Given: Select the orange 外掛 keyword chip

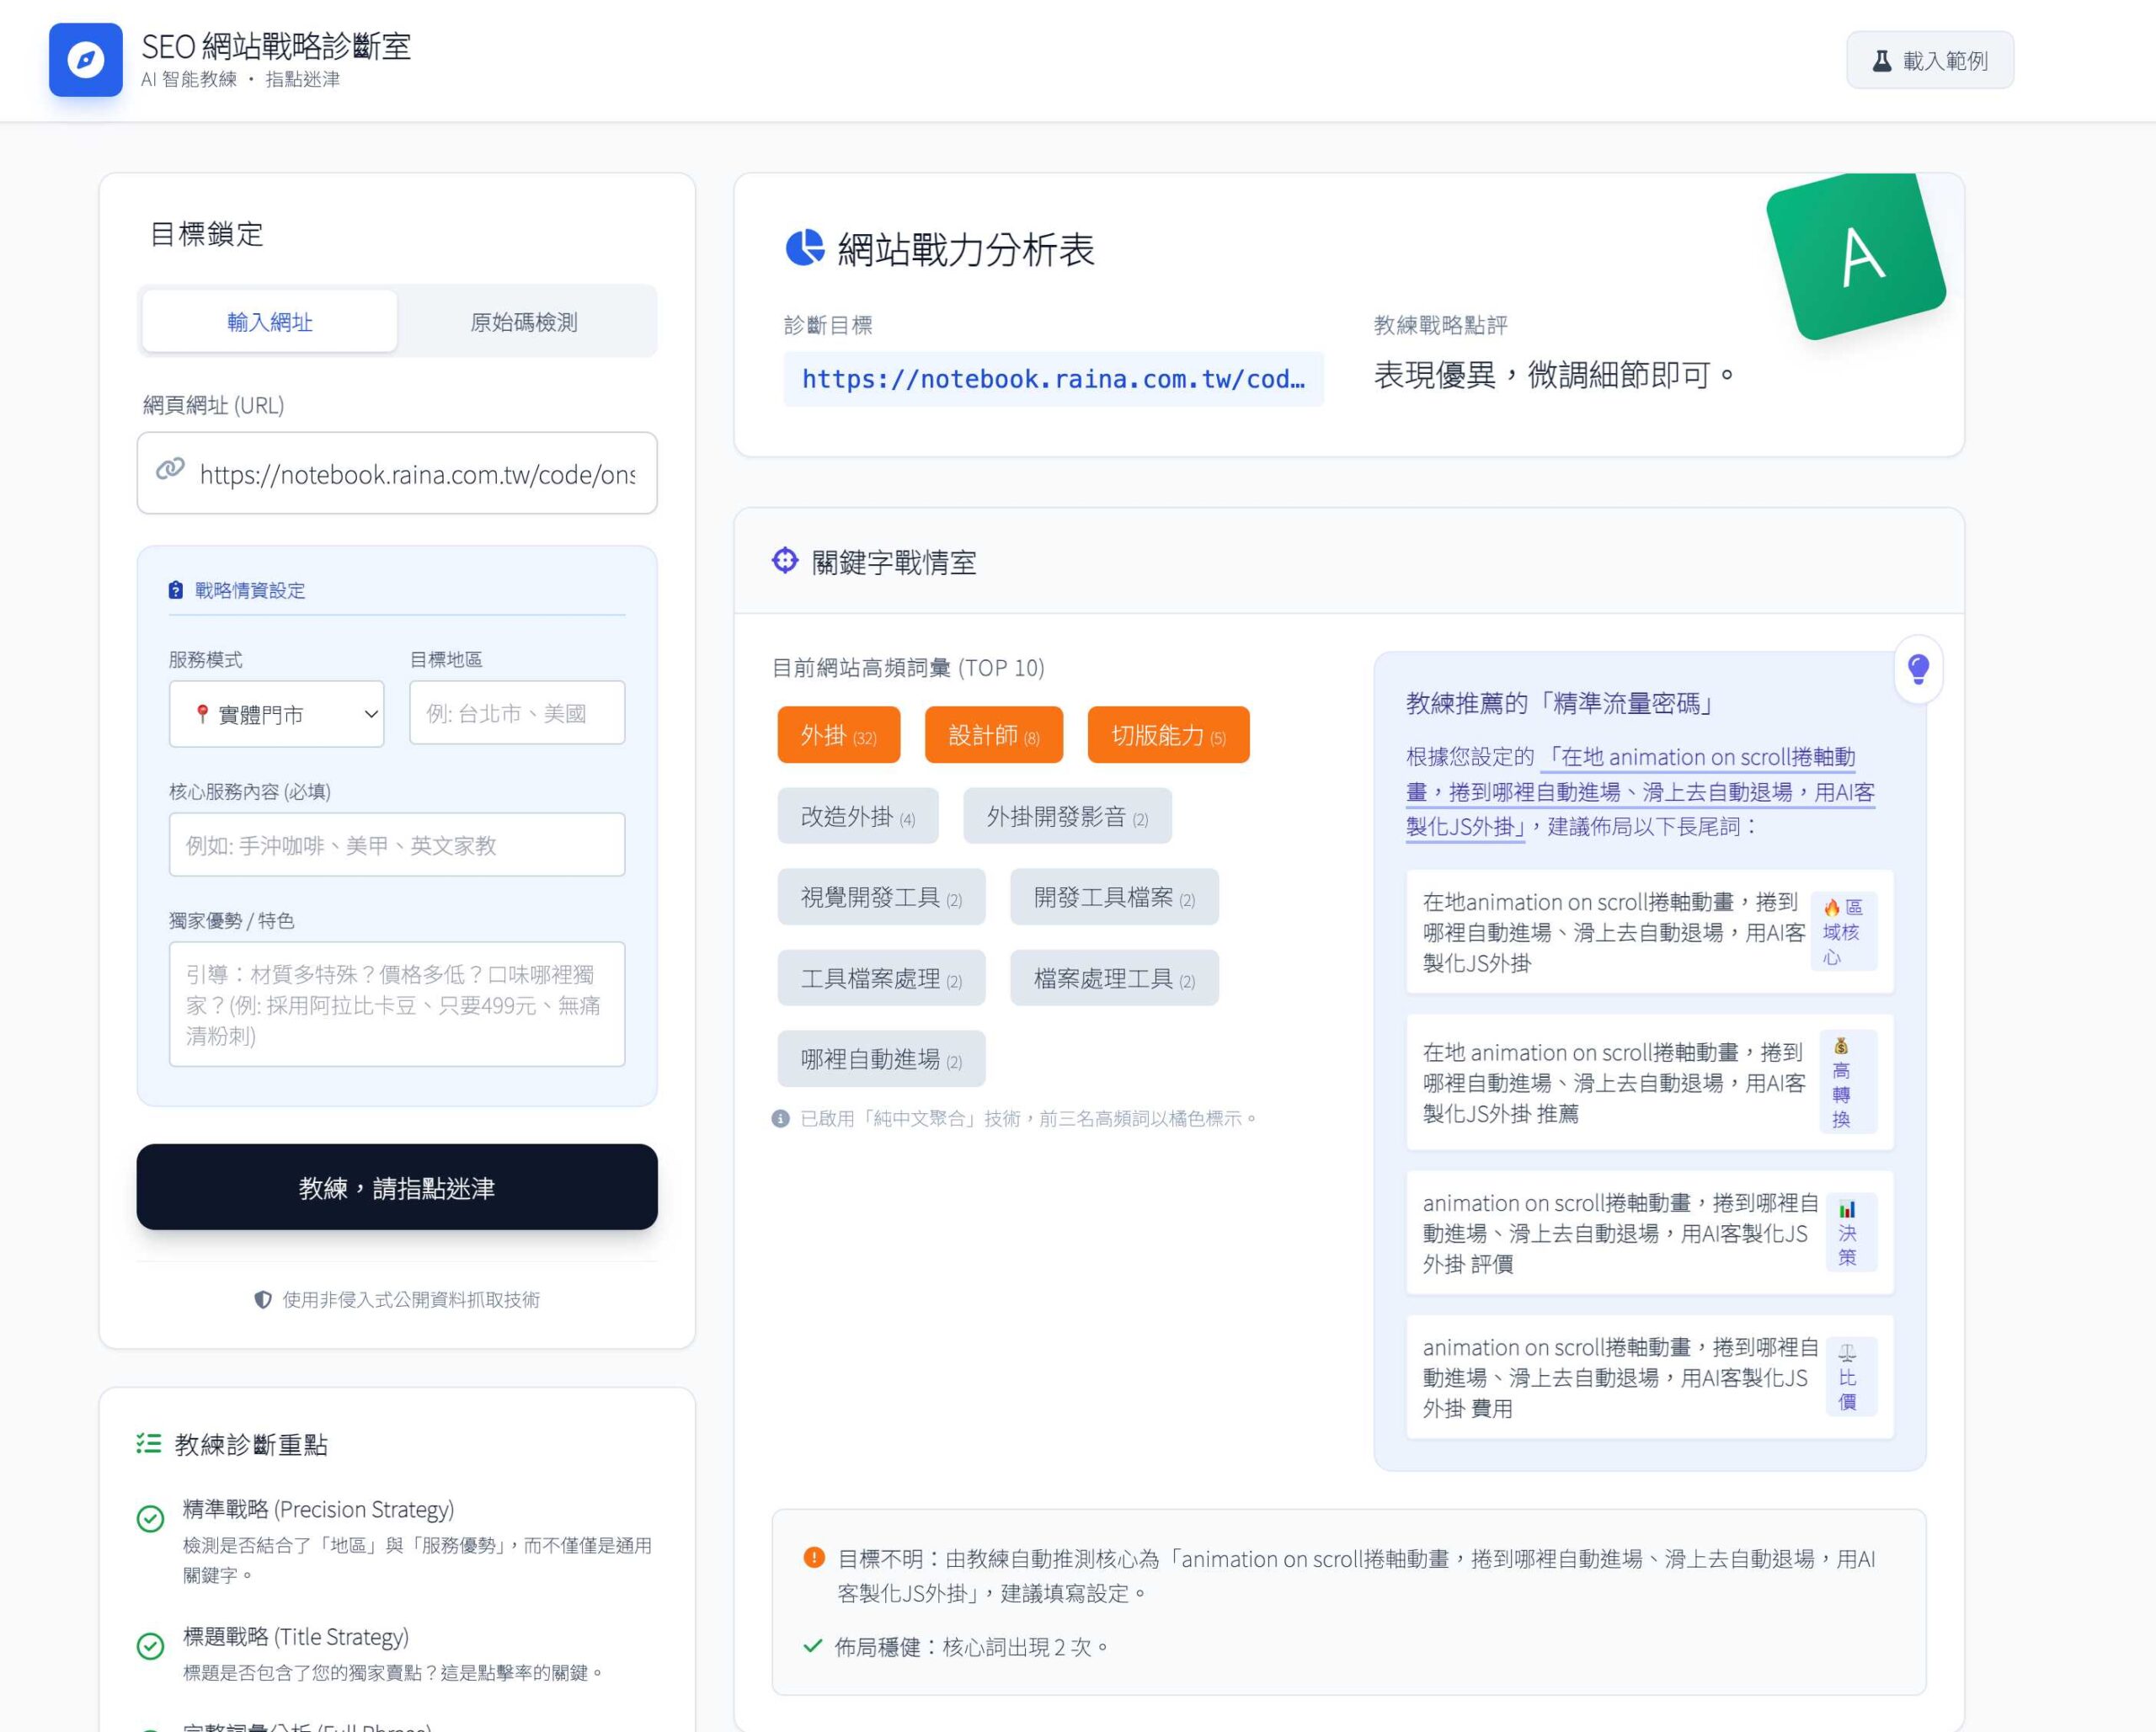Looking at the screenshot, I should (x=838, y=735).
